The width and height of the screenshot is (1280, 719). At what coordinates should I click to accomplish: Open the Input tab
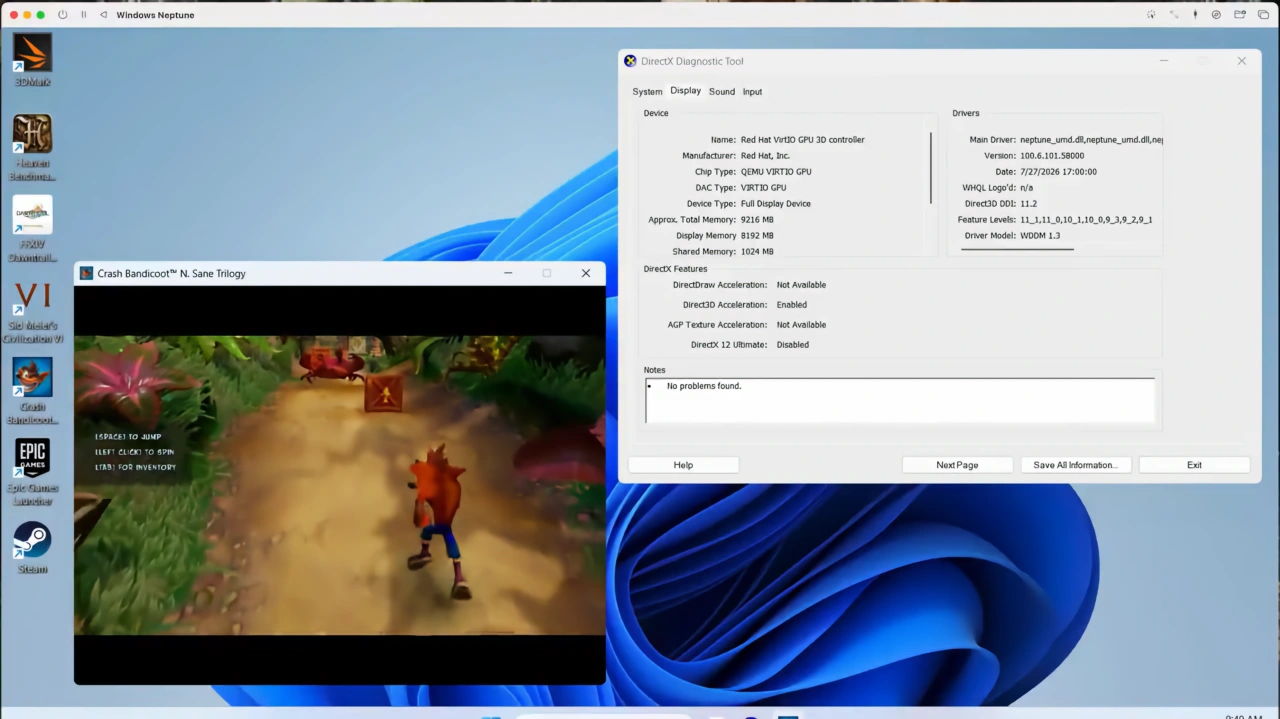point(752,92)
